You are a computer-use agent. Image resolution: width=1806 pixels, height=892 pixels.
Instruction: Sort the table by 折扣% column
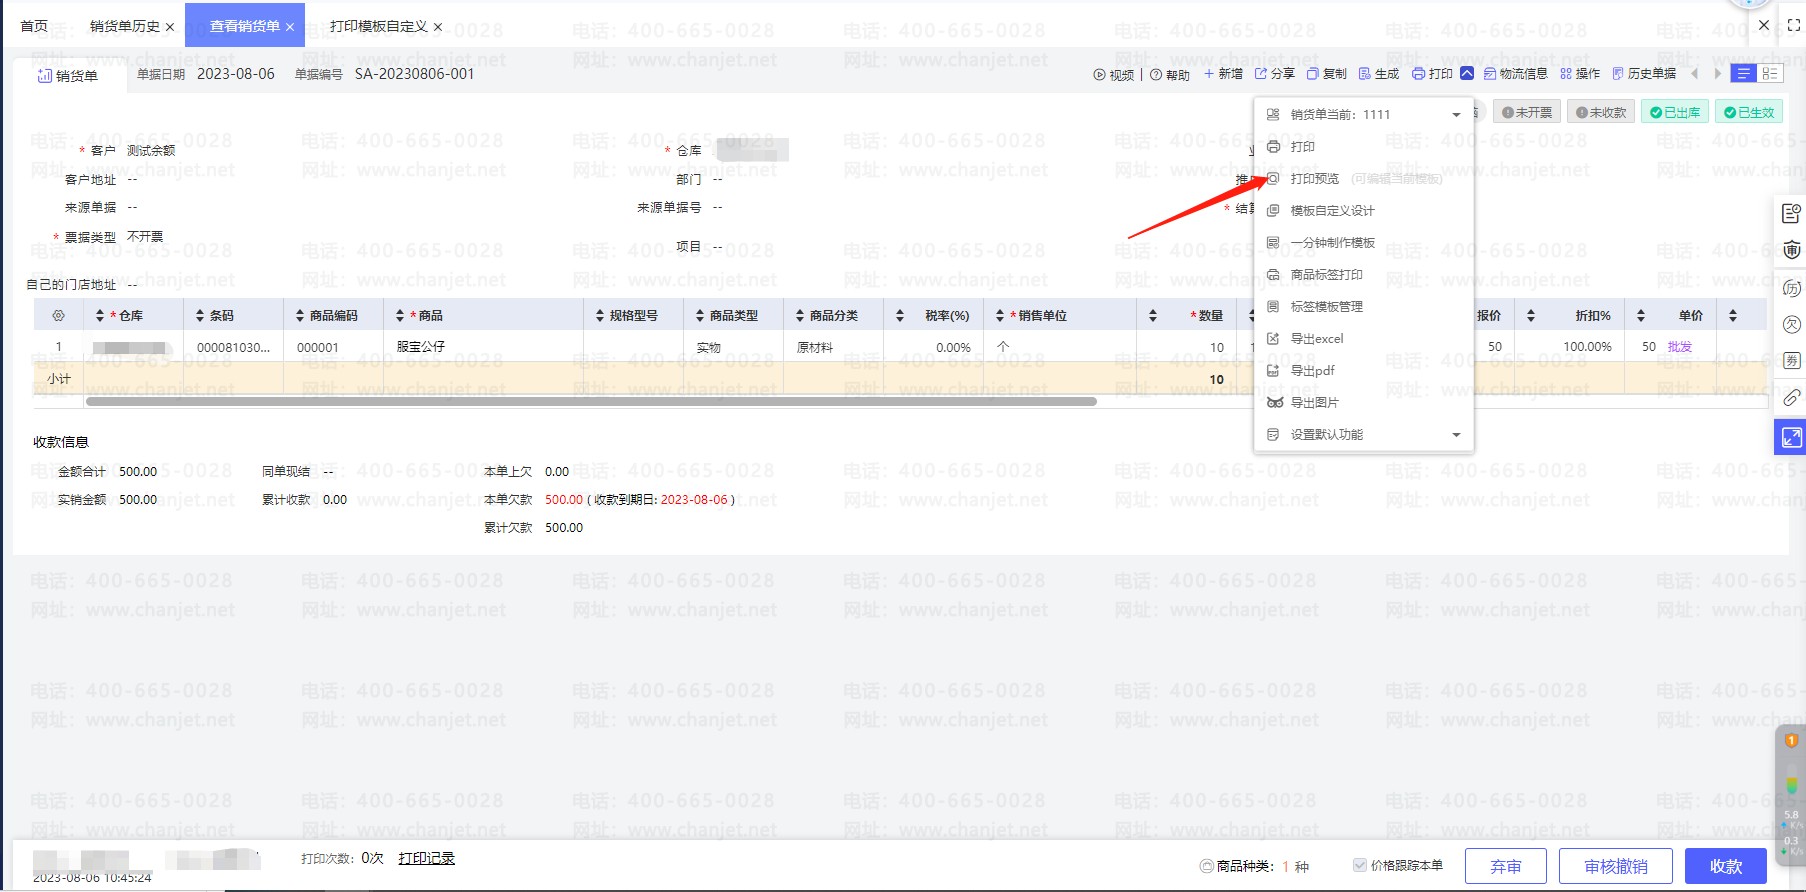pos(1531,316)
